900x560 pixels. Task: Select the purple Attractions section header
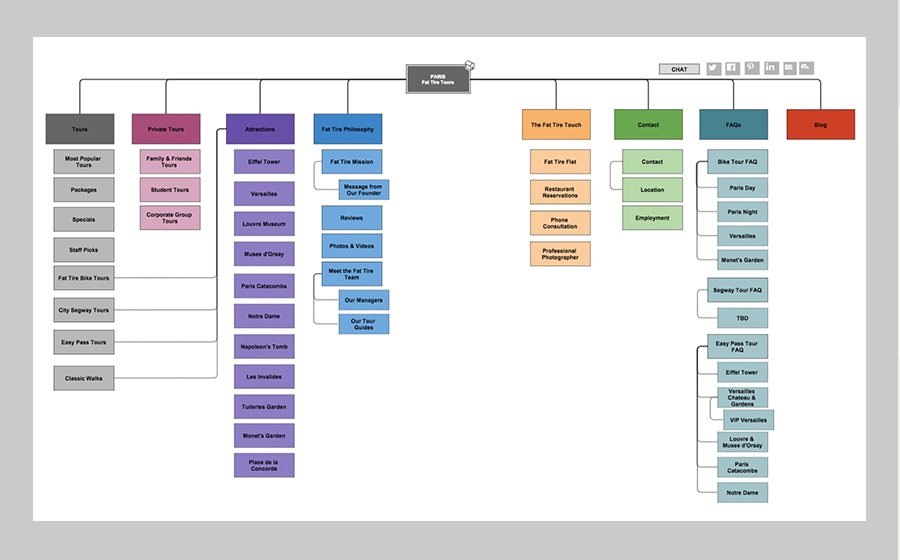coord(260,129)
